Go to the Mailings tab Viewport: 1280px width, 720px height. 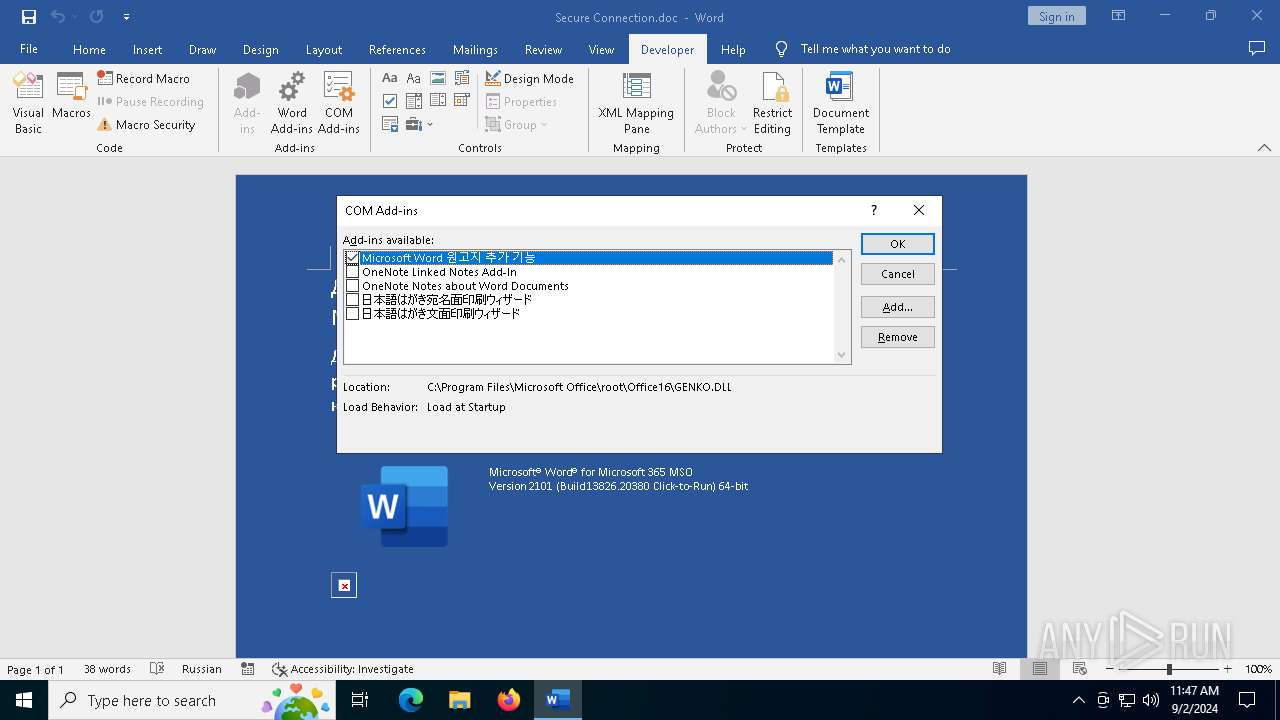(475, 49)
